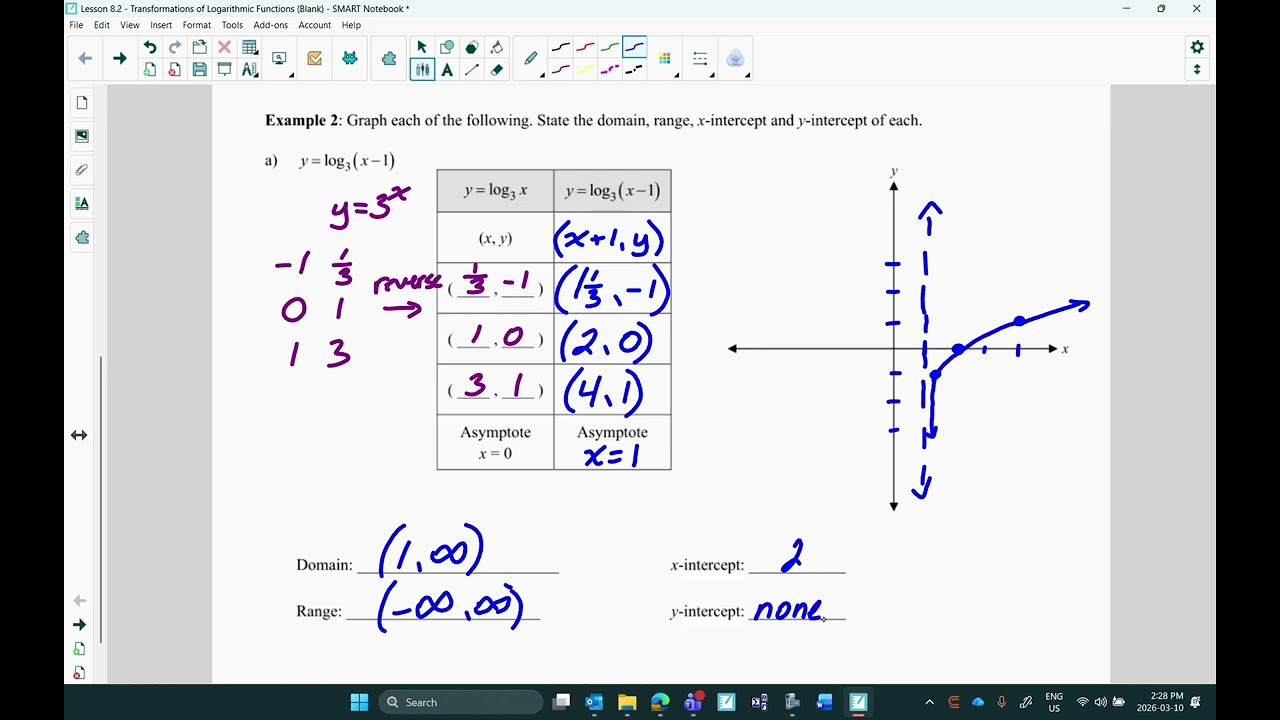Select the Eraser tool
This screenshot has height=720, width=1280.
click(497, 70)
